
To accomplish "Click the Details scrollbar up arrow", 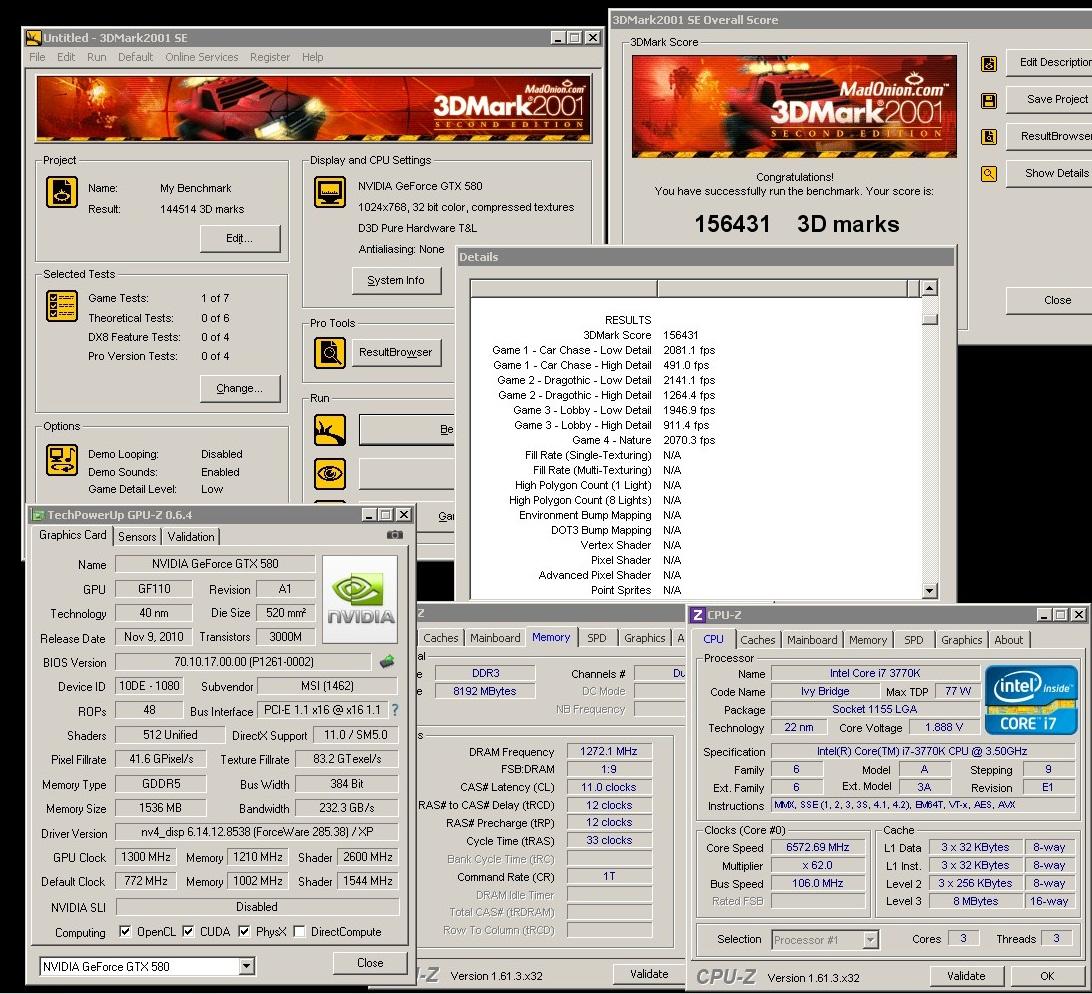I will 929,288.
